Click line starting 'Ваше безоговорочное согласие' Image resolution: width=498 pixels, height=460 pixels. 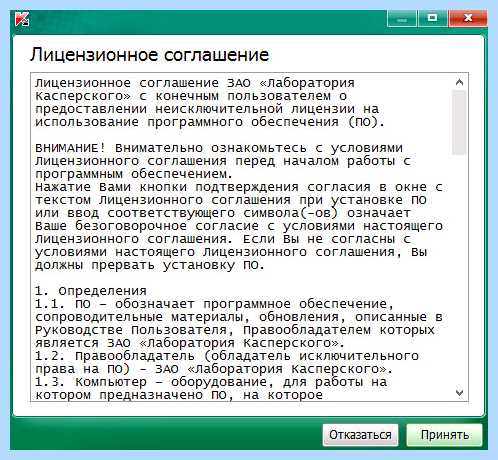pos(239,226)
